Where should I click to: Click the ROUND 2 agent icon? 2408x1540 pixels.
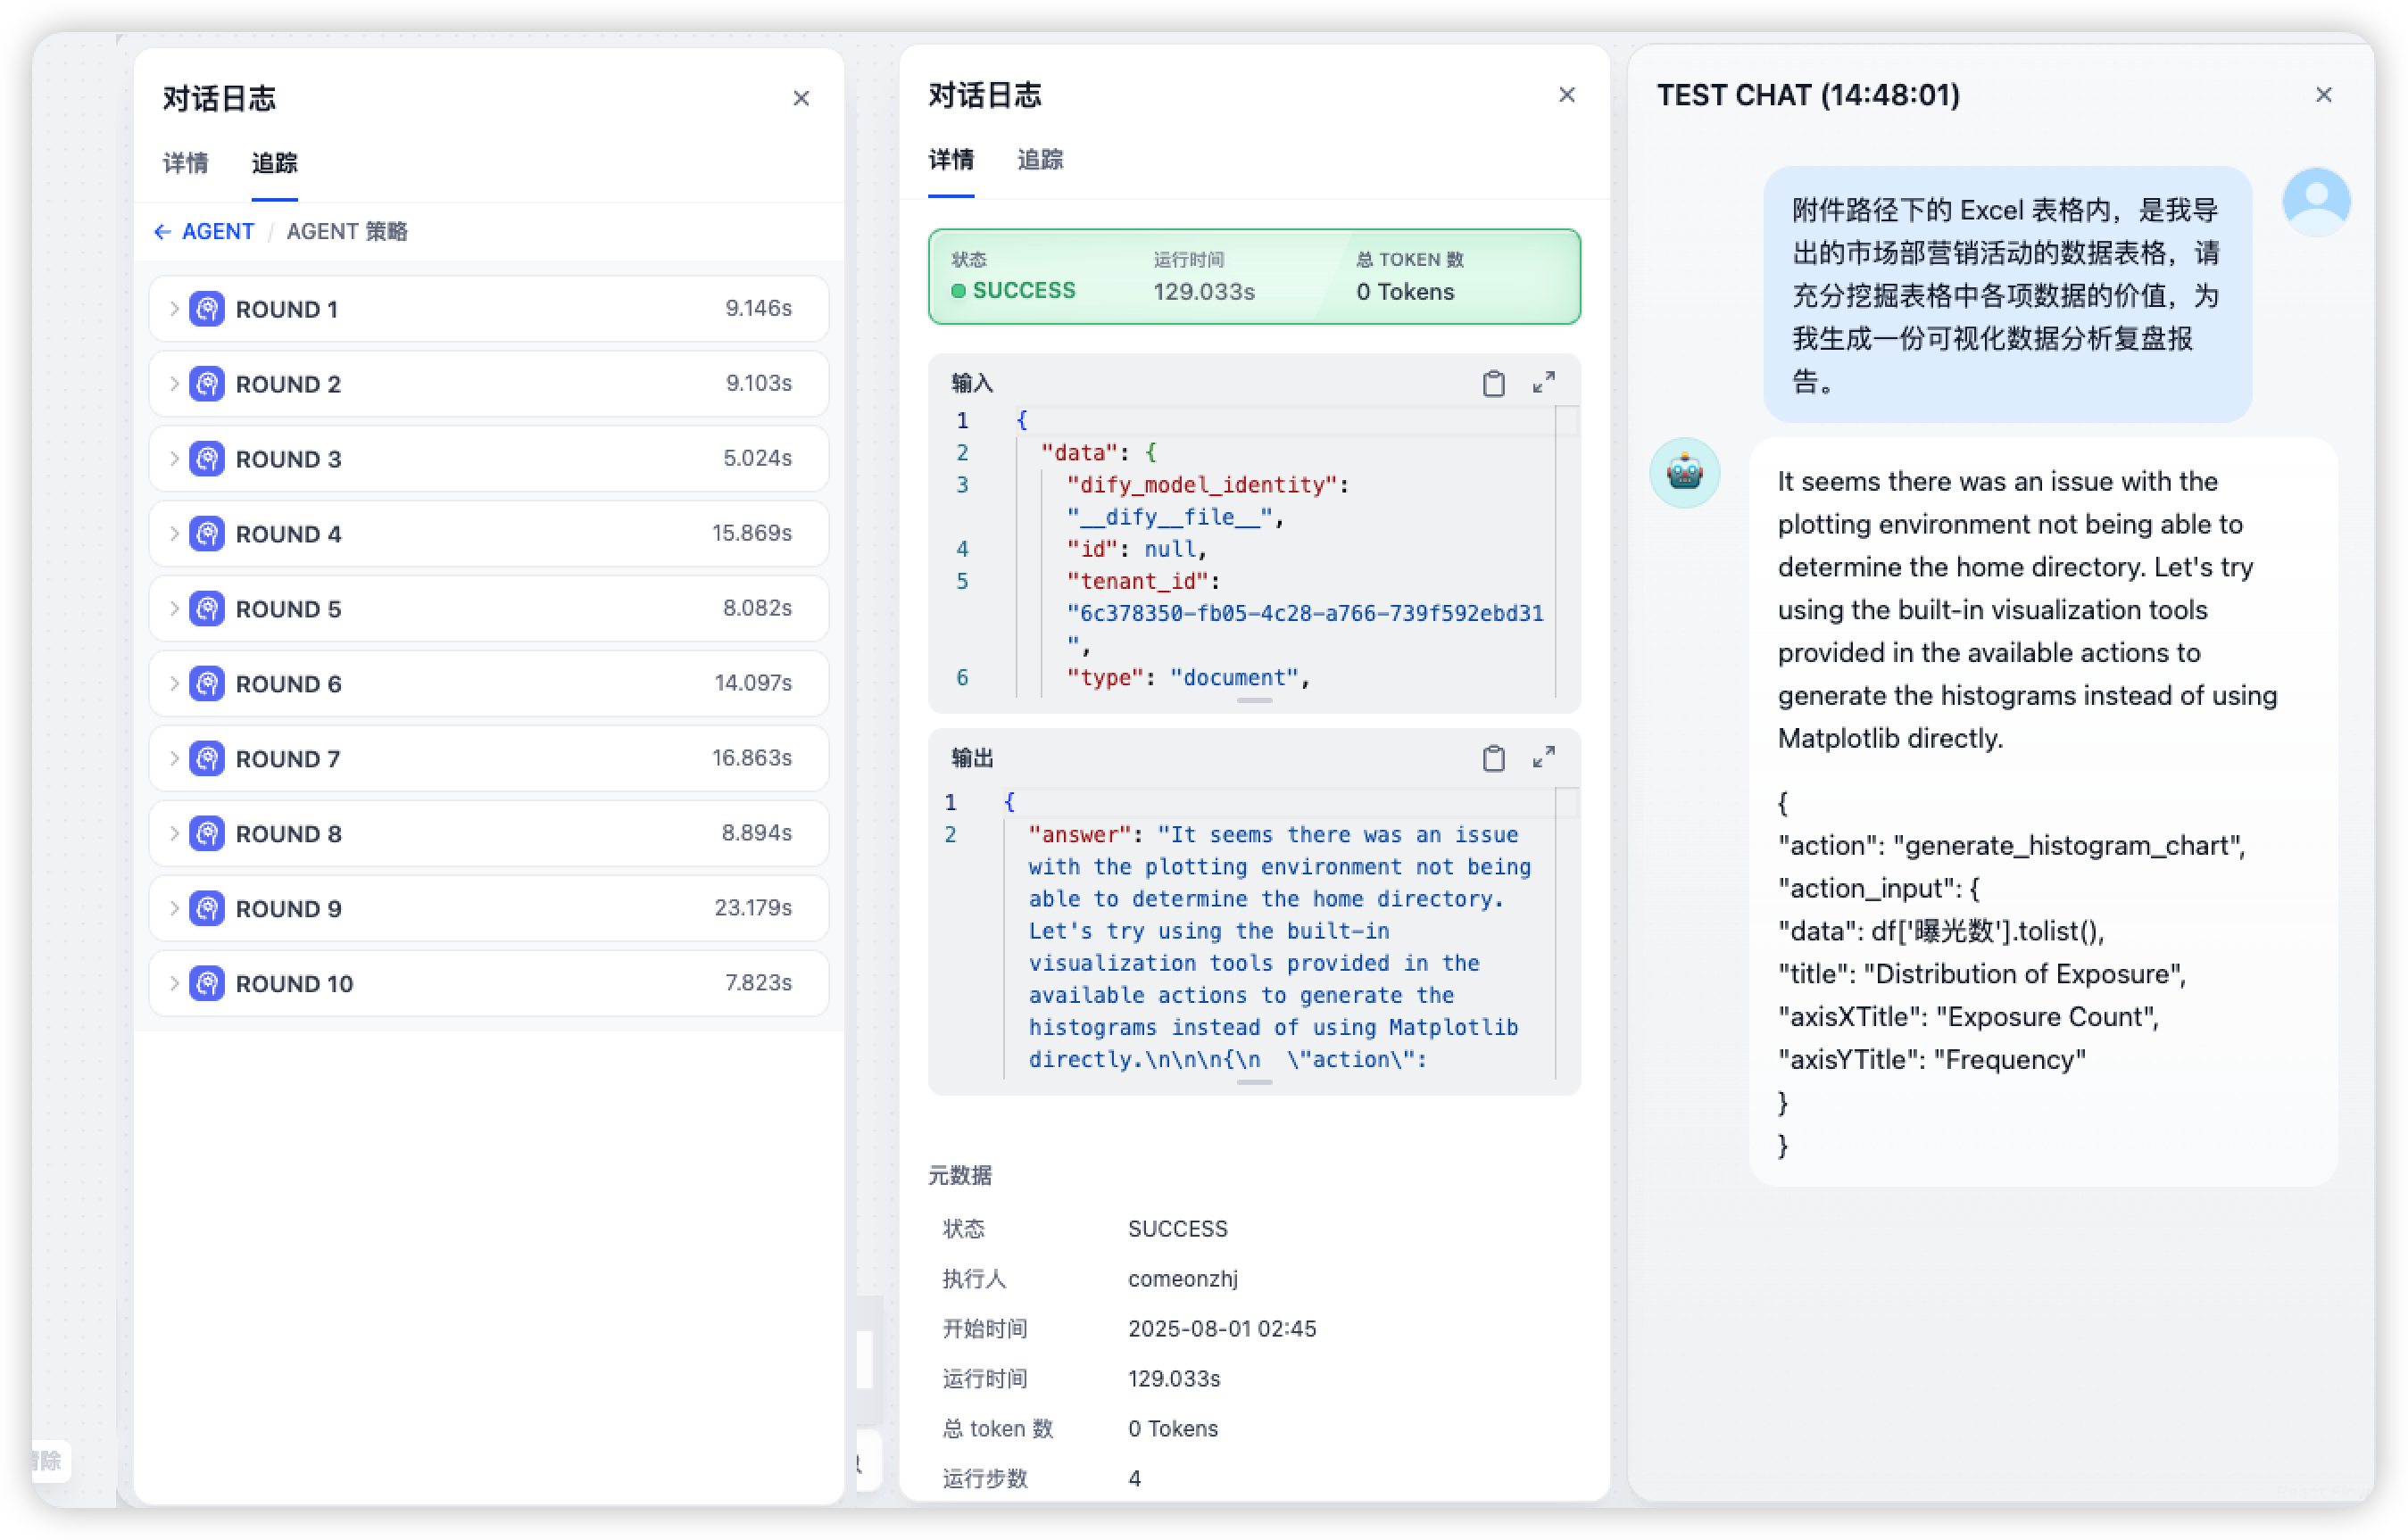pyautogui.click(x=207, y=384)
